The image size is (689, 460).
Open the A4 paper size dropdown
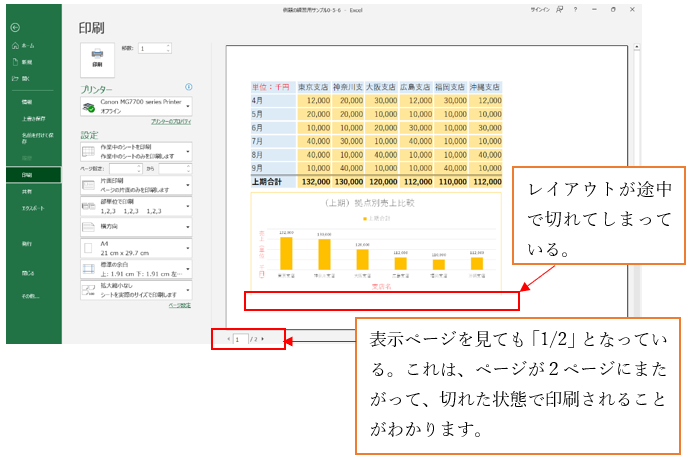coord(137,246)
